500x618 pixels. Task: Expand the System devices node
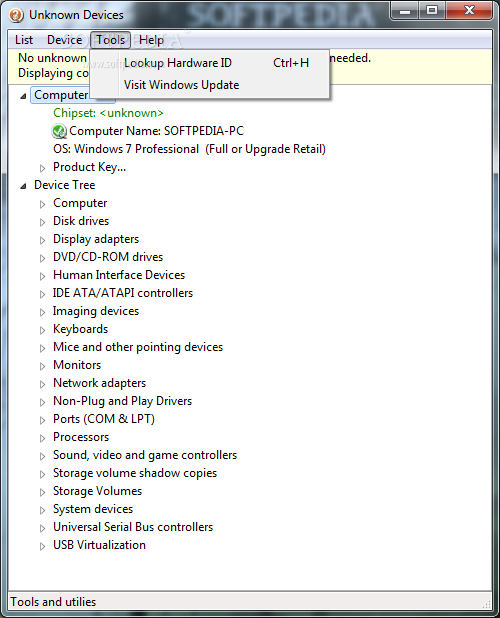click(x=43, y=510)
